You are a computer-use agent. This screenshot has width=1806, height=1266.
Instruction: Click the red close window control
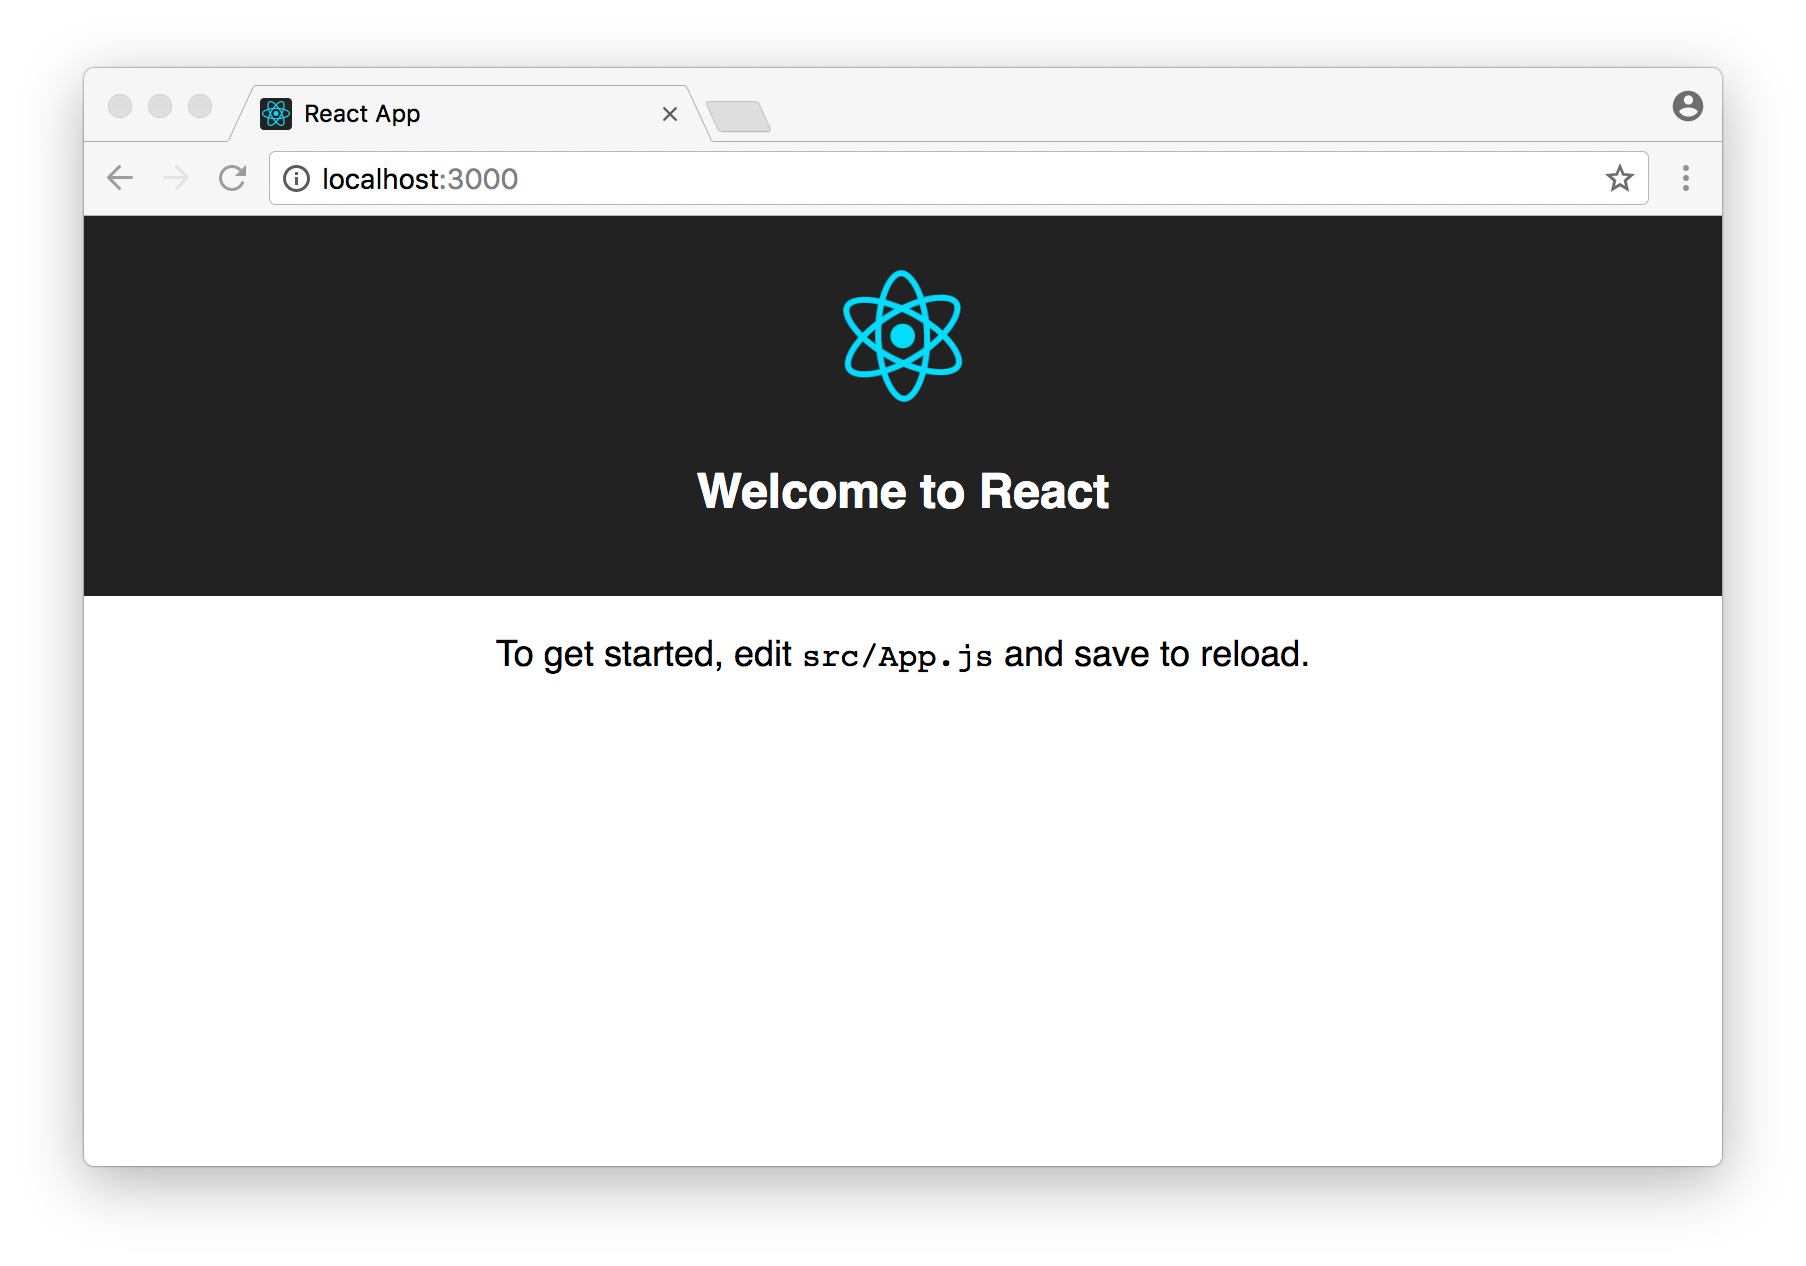pos(120,106)
